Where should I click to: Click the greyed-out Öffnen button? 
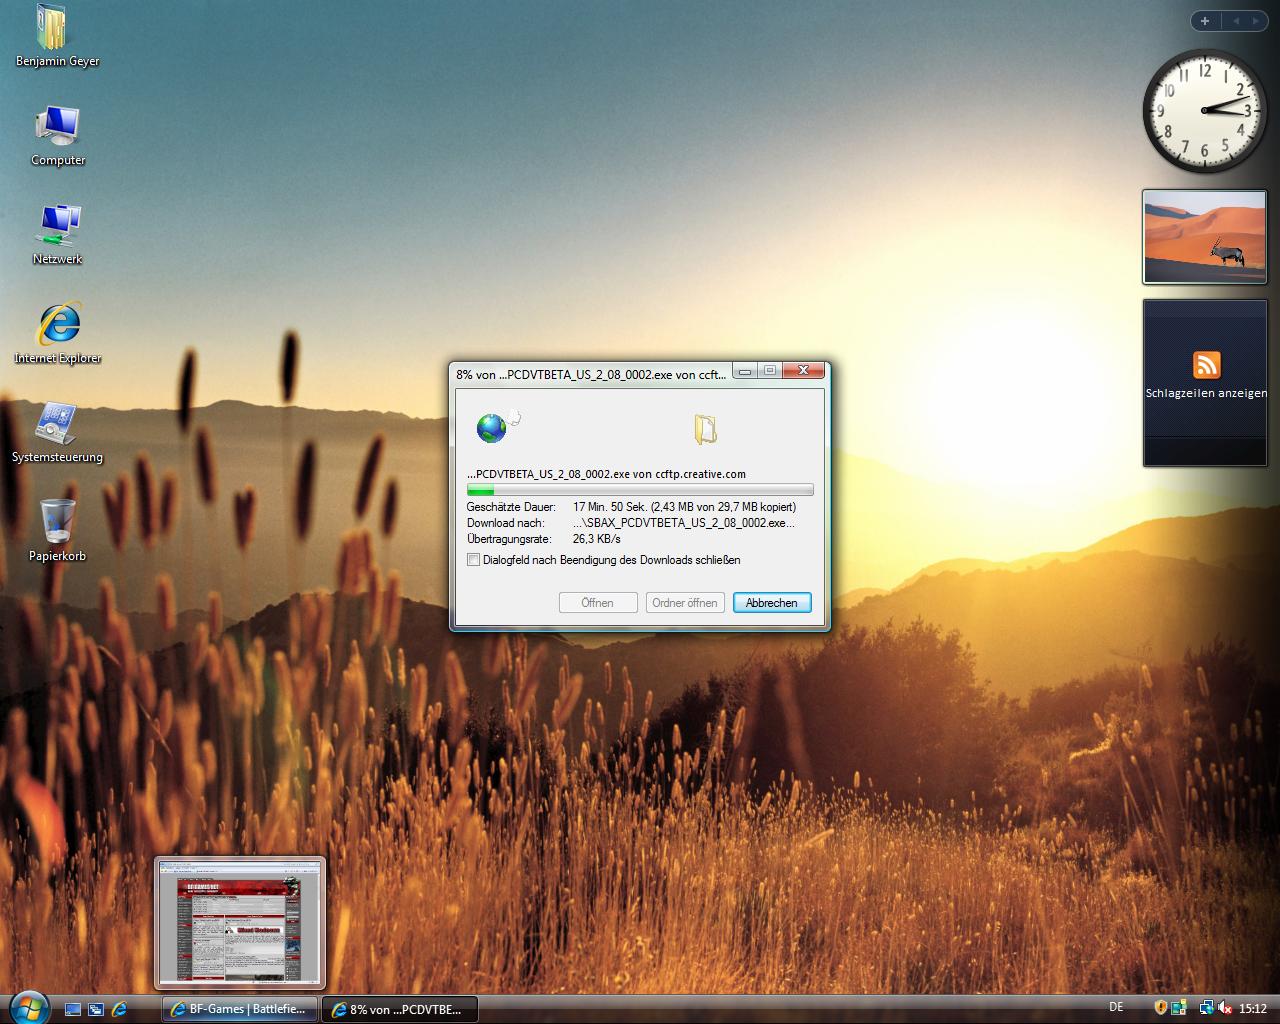pyautogui.click(x=597, y=602)
